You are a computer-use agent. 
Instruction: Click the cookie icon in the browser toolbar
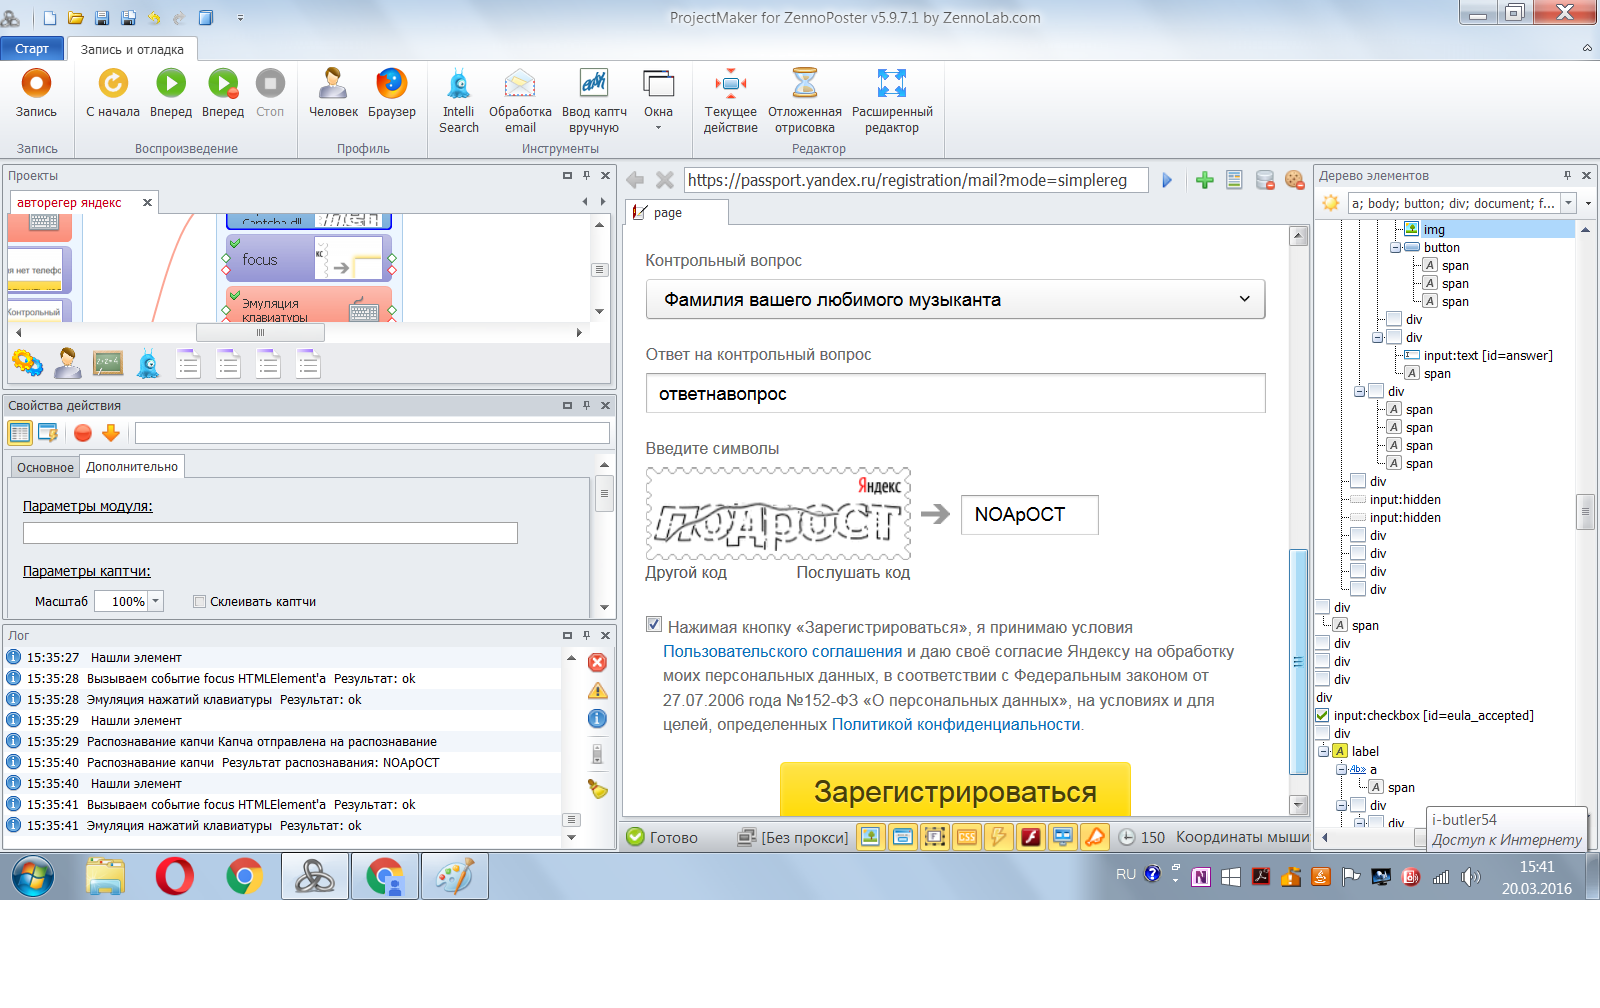click(1294, 180)
